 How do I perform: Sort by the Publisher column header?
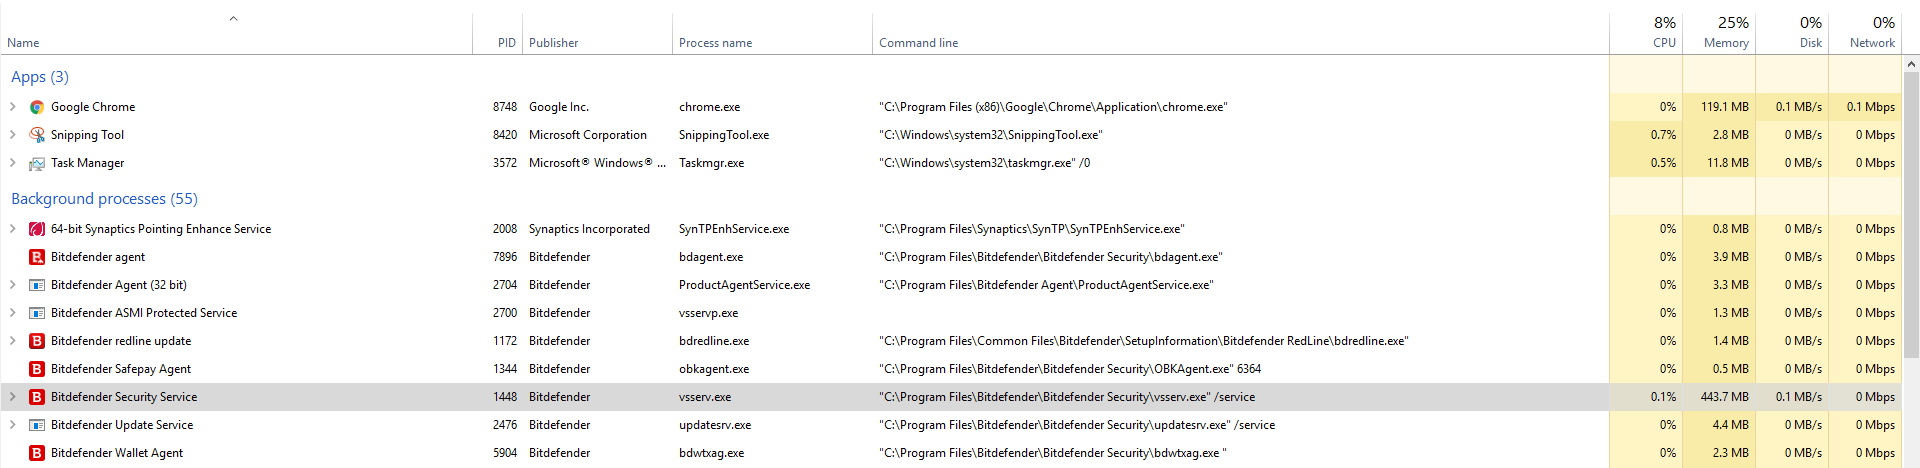[597, 33]
